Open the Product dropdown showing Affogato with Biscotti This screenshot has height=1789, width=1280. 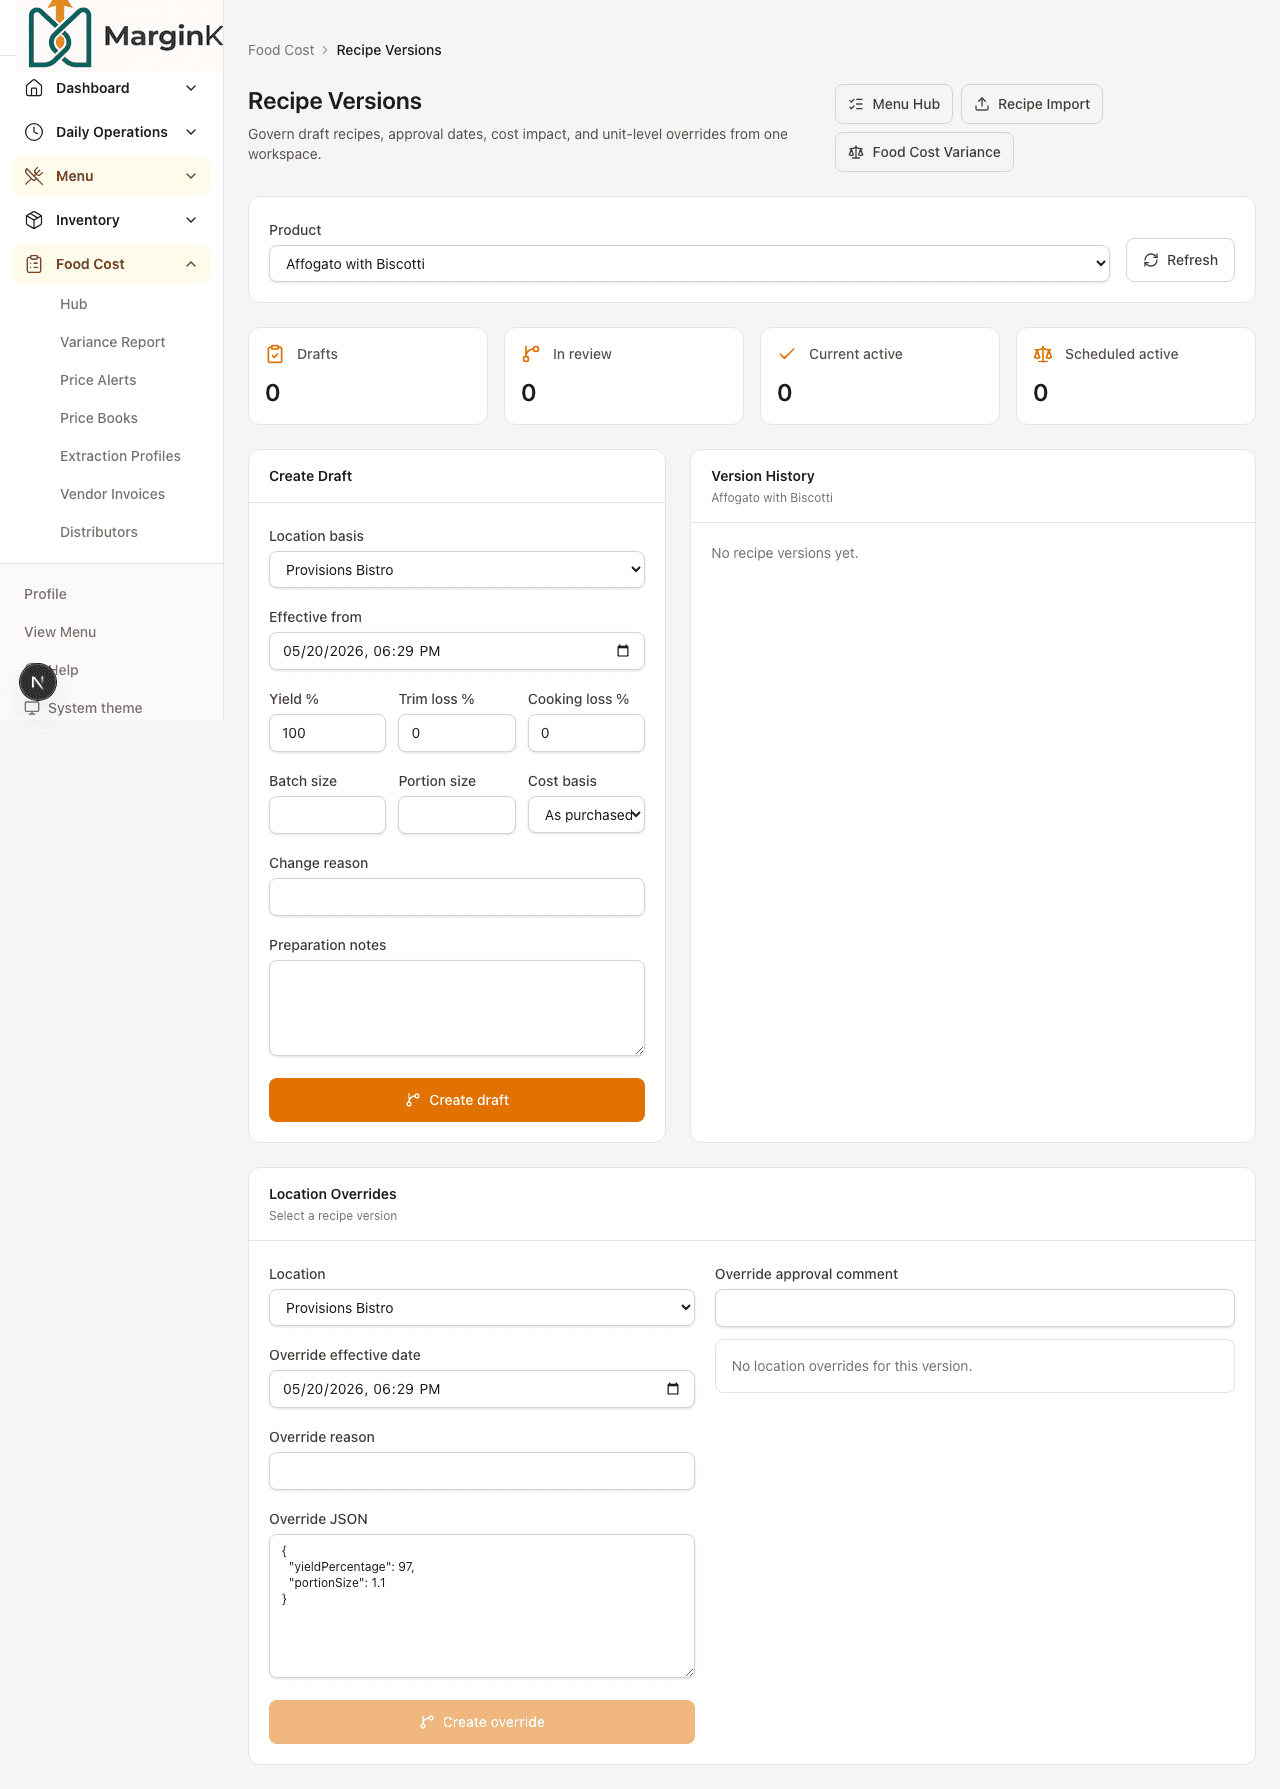pyautogui.click(x=689, y=264)
